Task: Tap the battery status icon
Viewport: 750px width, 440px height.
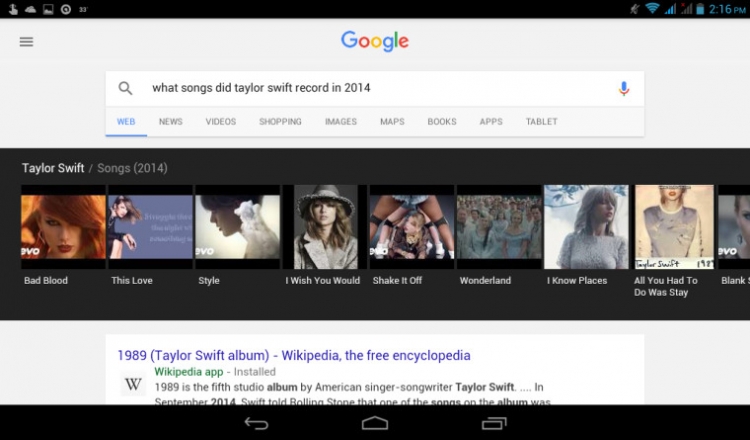Action: point(700,9)
